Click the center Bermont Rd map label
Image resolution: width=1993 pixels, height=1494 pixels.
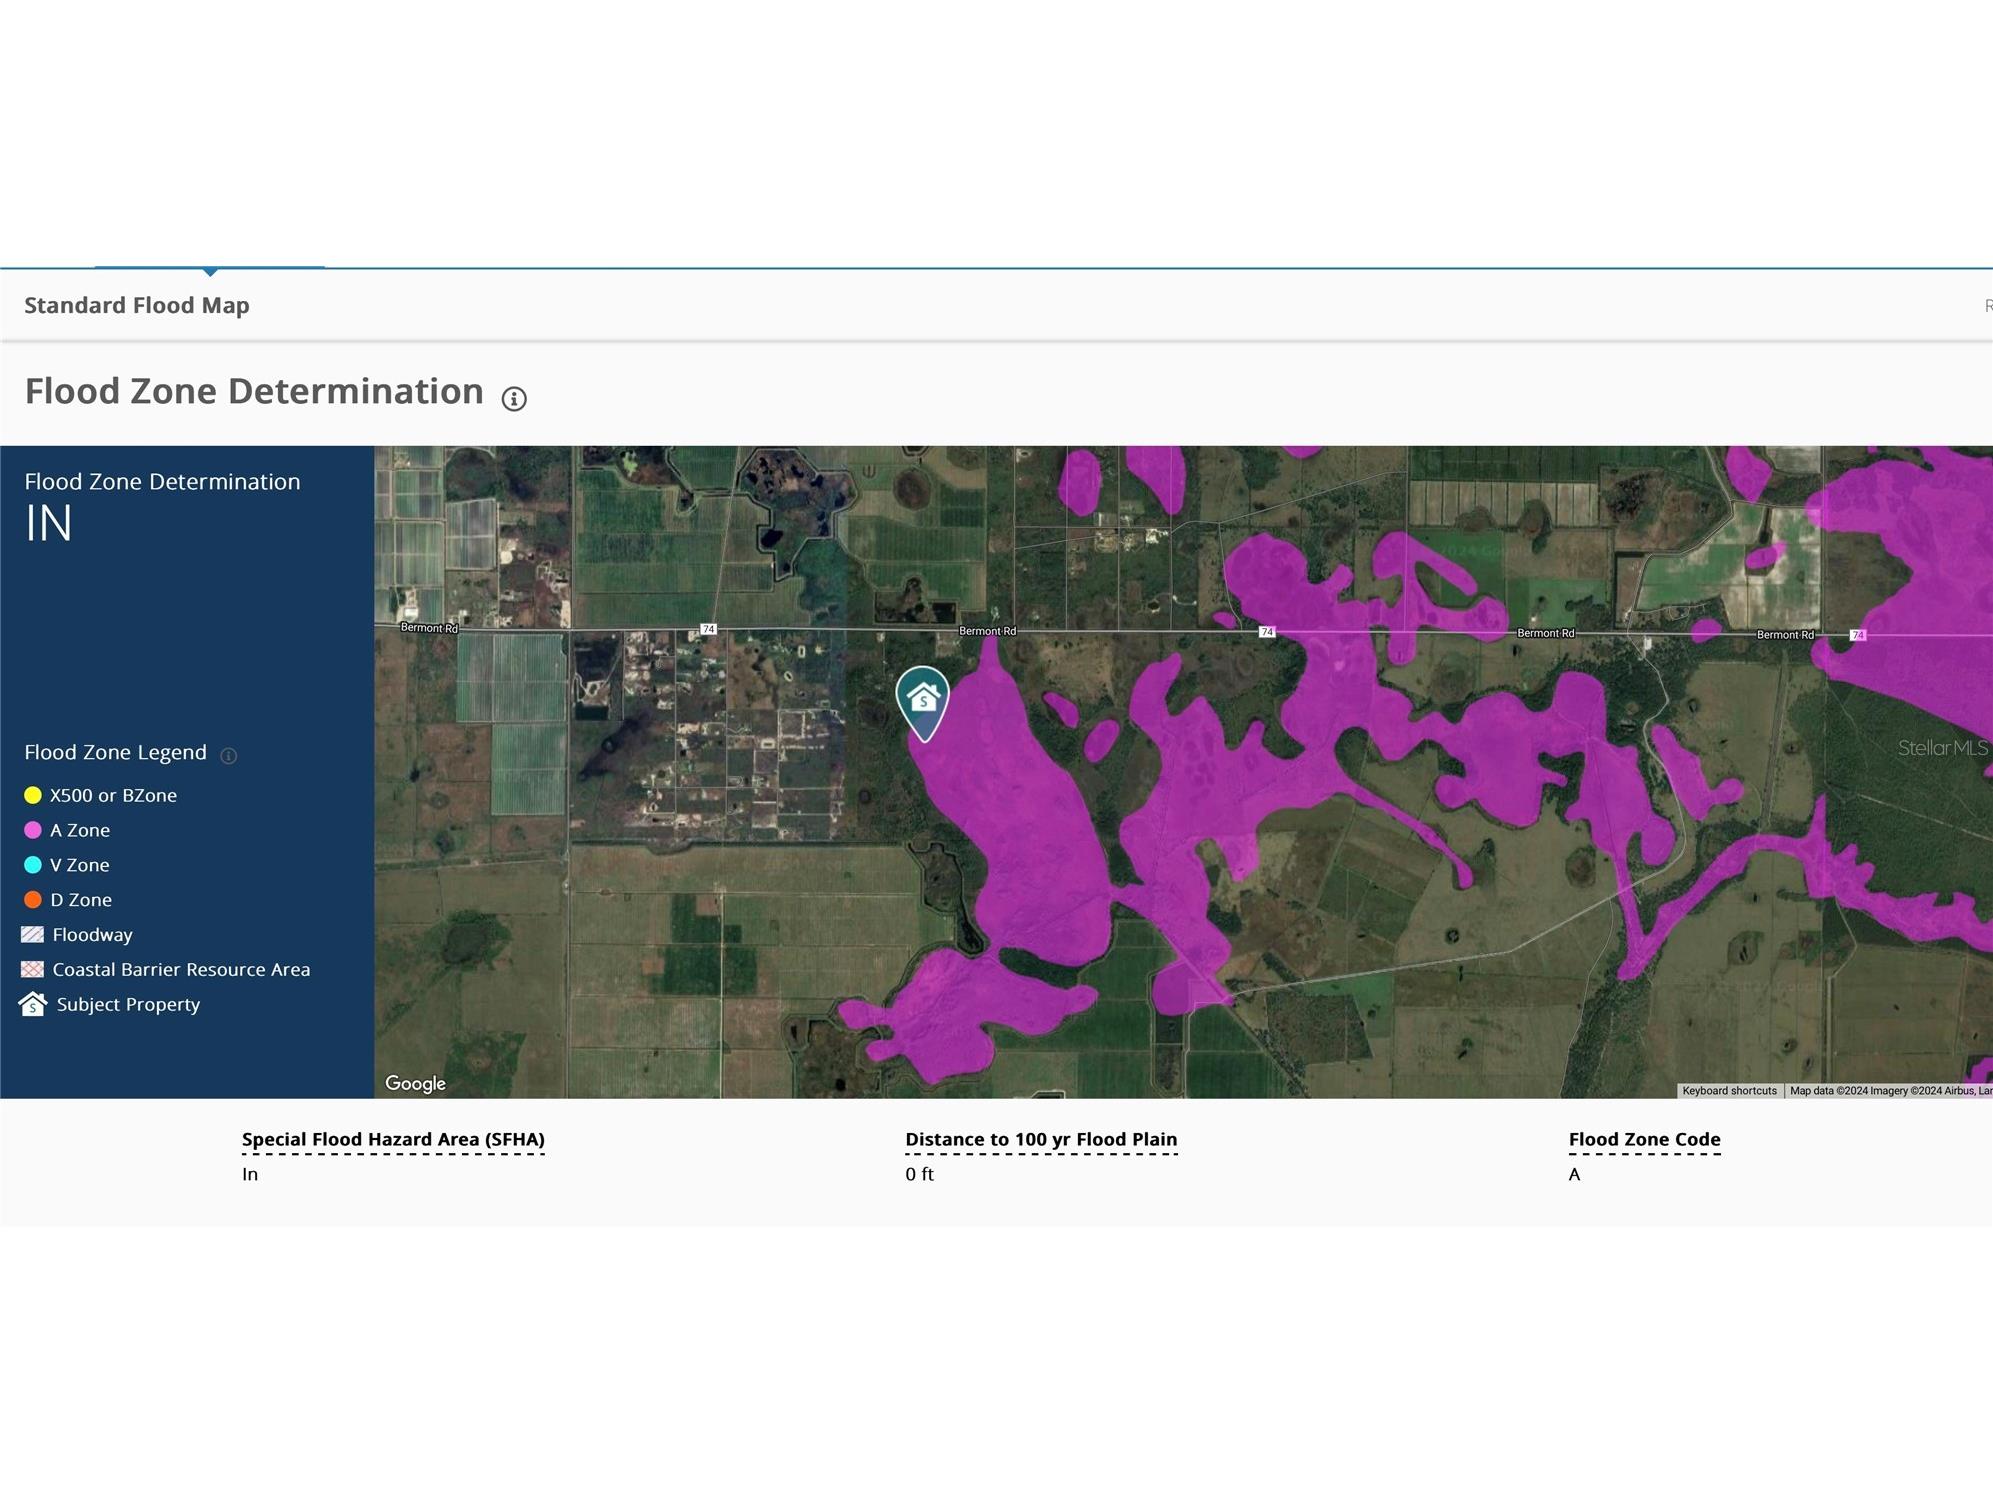[987, 631]
